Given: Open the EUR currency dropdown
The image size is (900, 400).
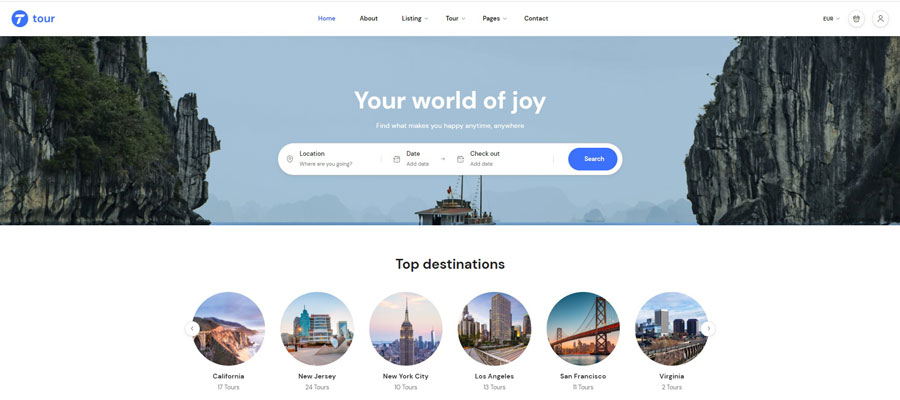Looking at the screenshot, I should click(831, 19).
